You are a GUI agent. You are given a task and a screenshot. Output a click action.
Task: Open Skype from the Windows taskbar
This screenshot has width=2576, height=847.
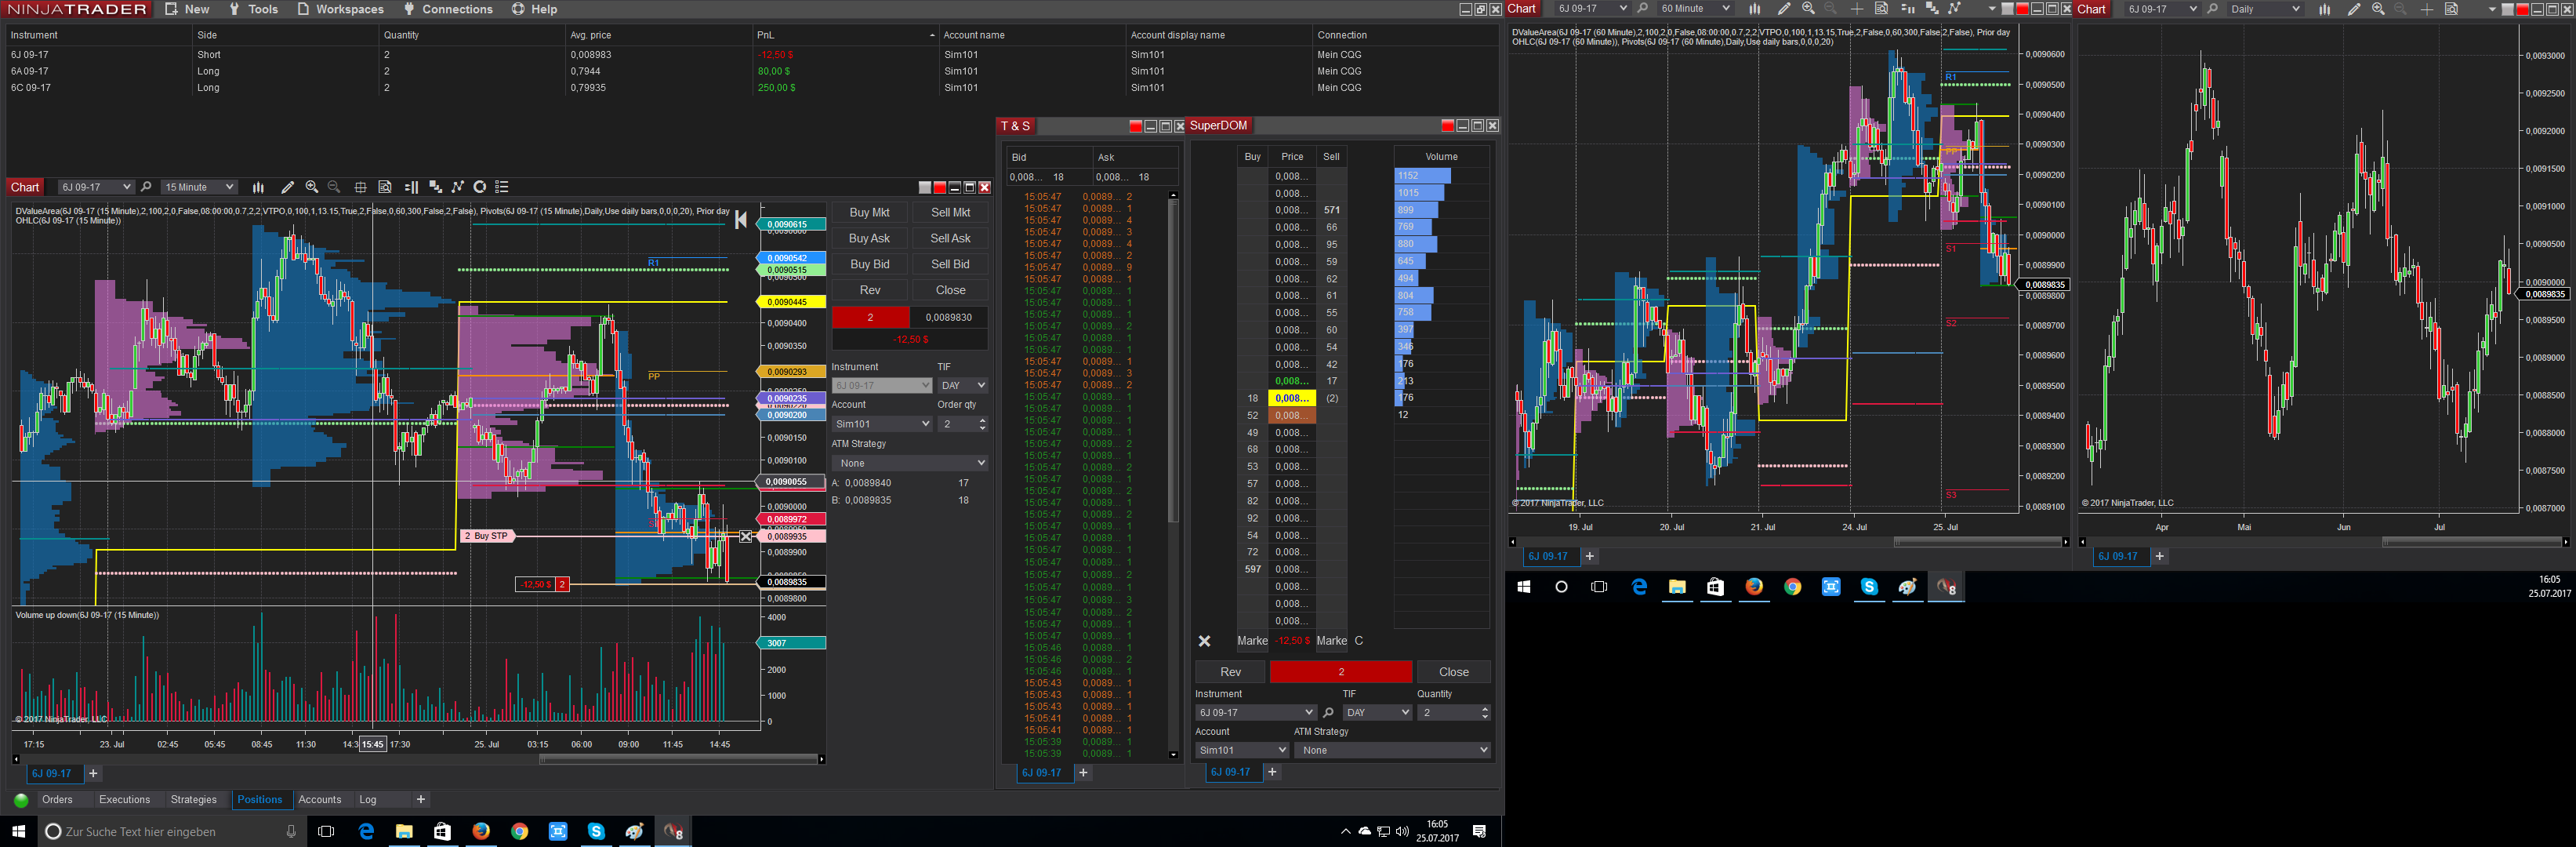pos(596,831)
